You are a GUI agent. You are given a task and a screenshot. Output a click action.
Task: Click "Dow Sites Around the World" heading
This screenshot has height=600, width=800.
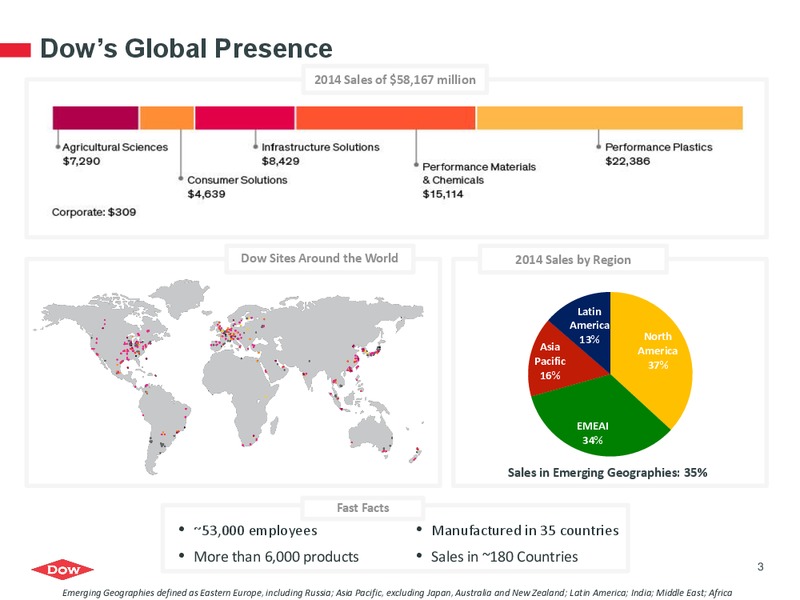[319, 258]
